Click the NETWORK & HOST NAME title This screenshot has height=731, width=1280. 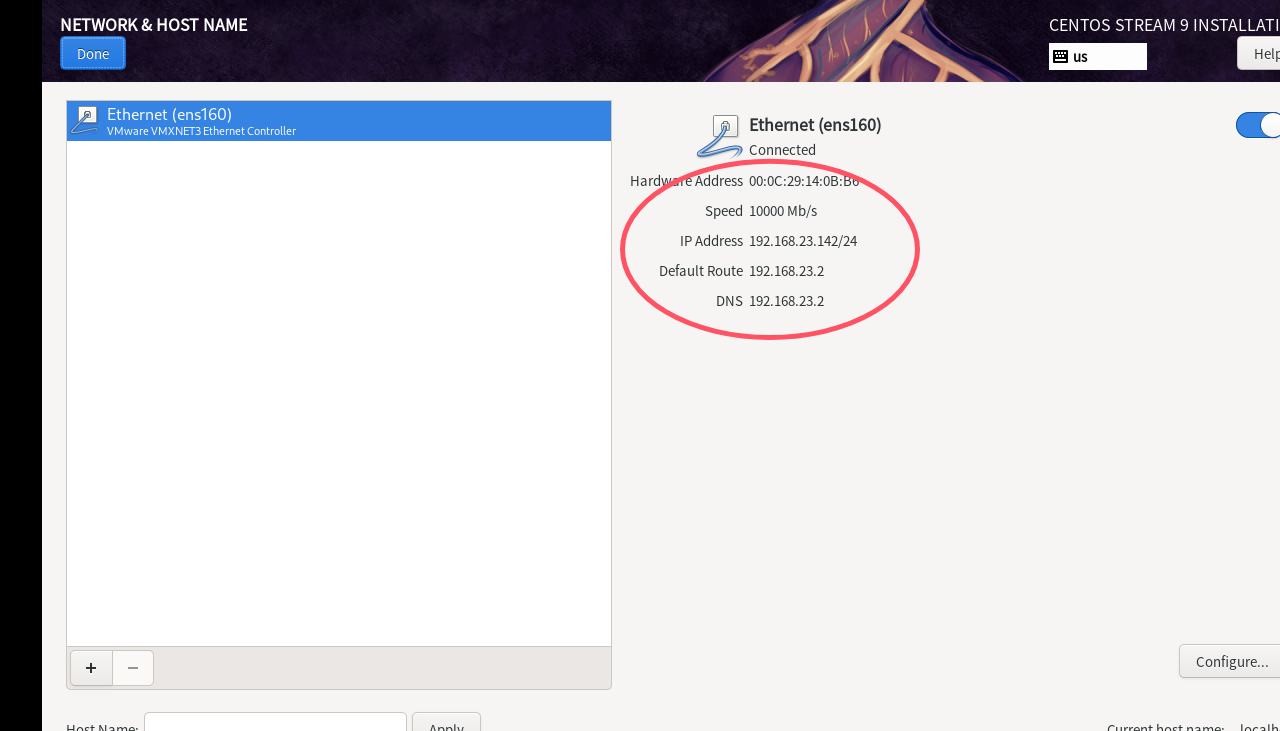[x=154, y=25]
